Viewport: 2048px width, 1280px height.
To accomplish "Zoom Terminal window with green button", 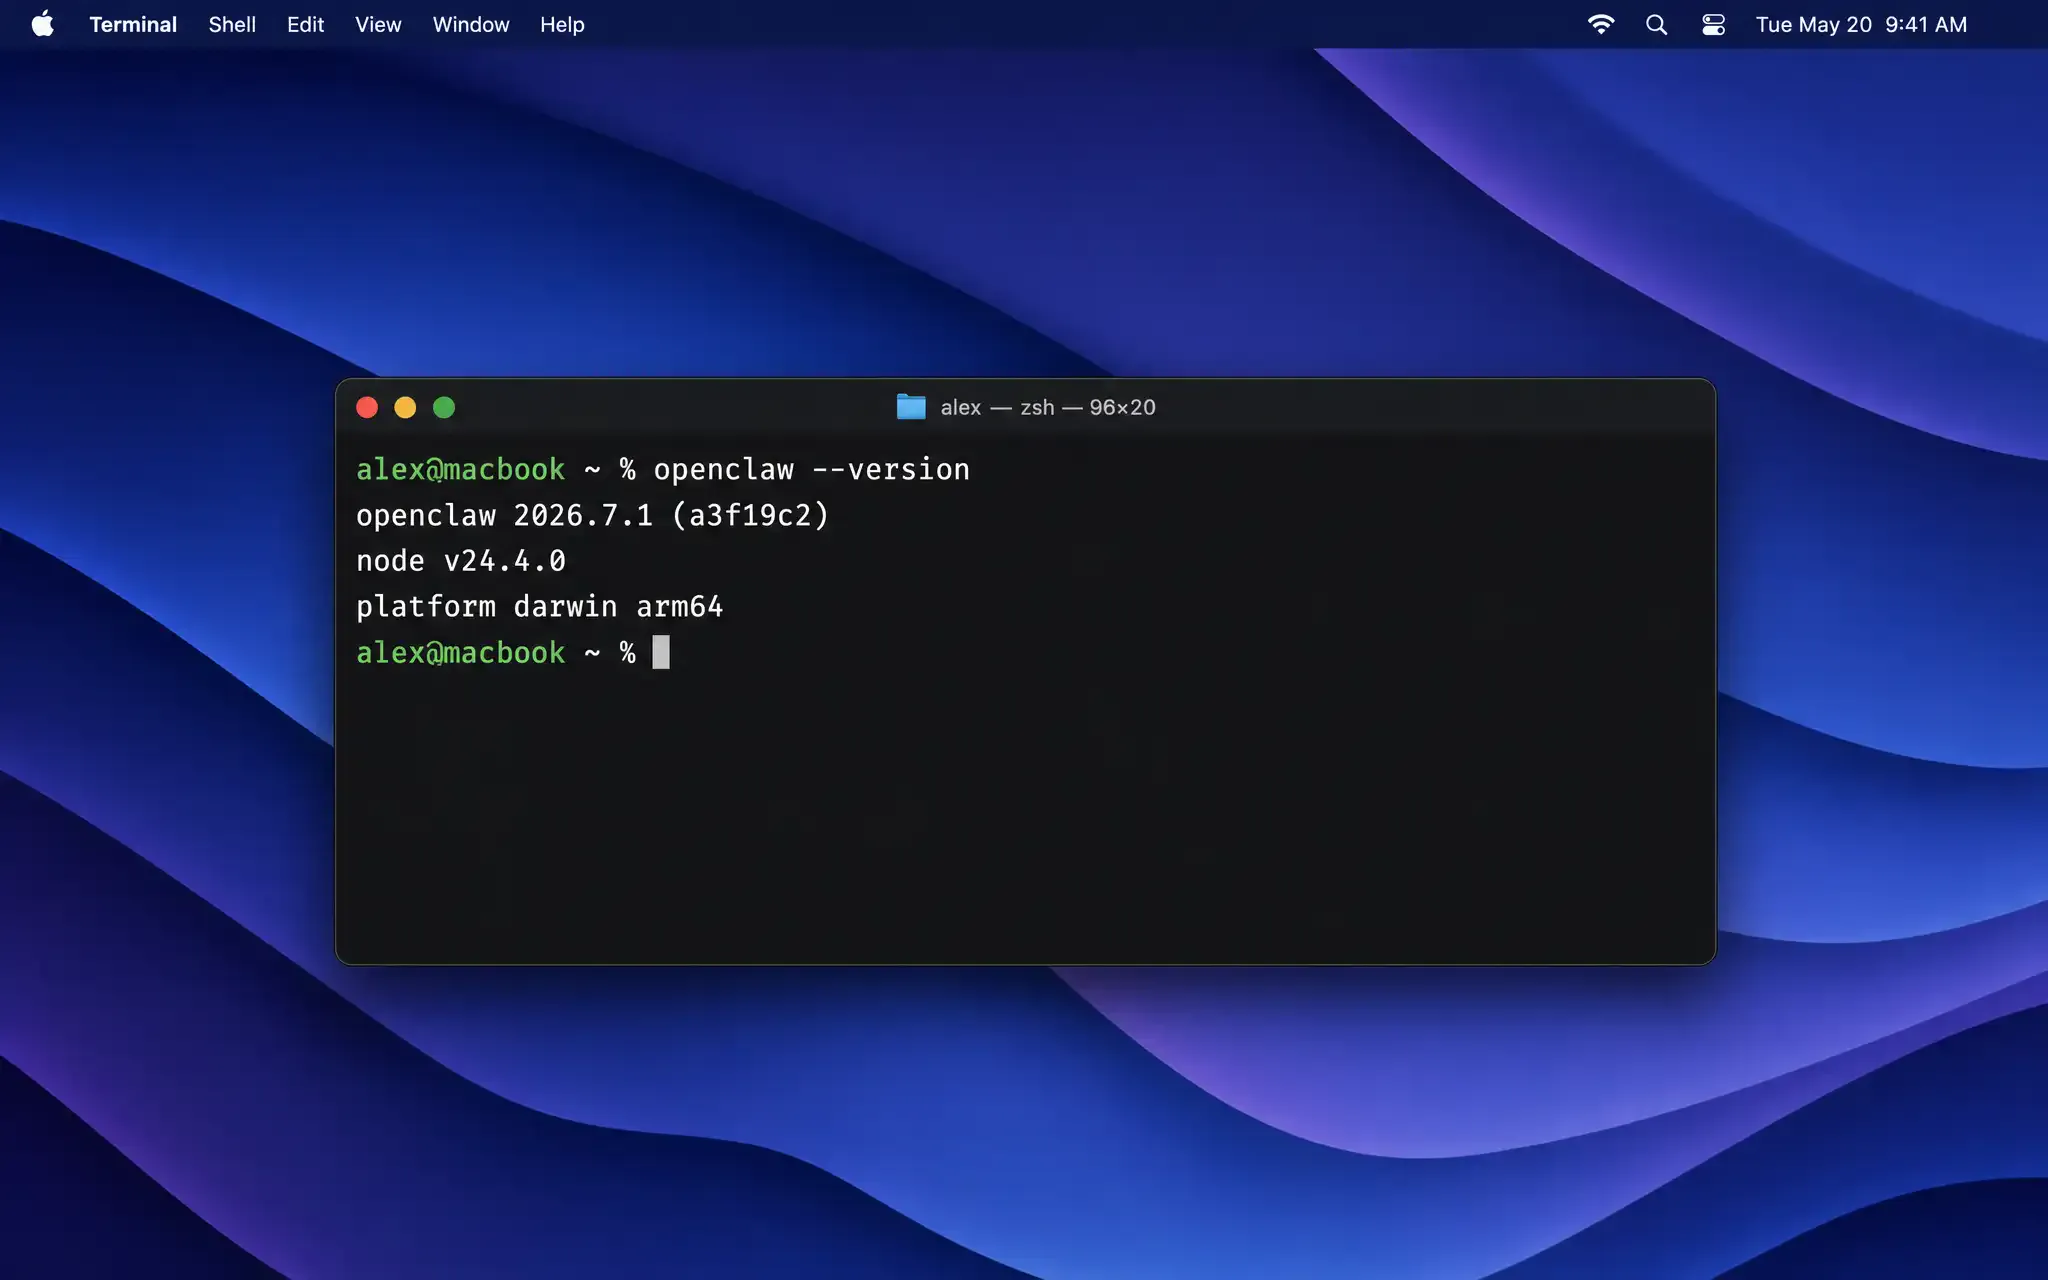I will tap(444, 407).
